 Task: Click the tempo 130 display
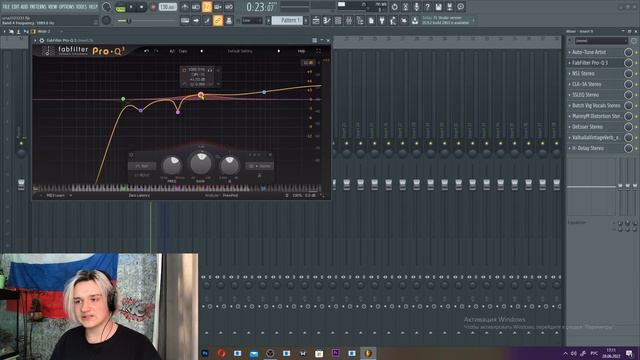(167, 7)
